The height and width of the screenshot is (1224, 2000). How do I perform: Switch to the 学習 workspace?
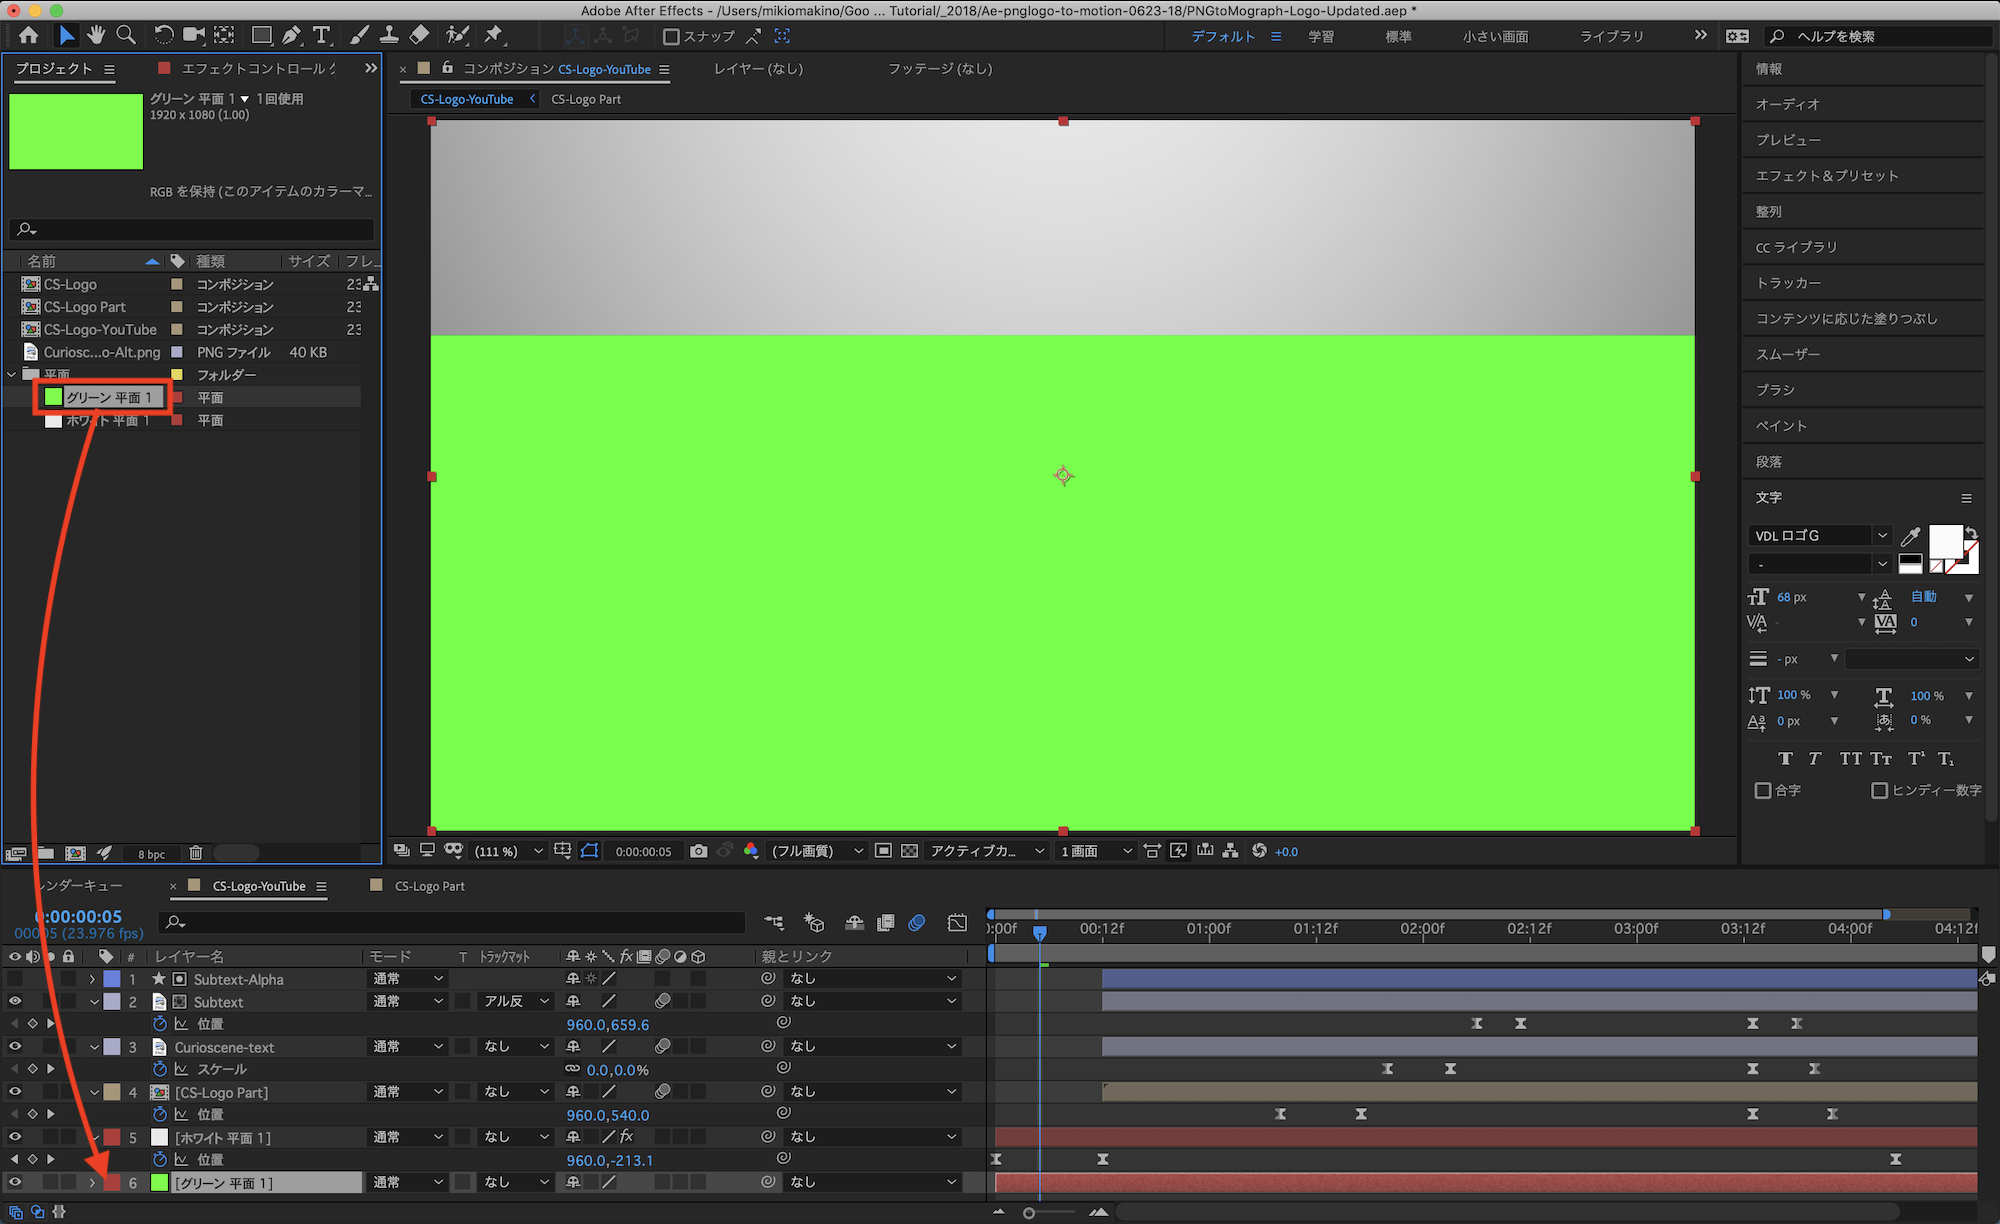[x=1320, y=37]
